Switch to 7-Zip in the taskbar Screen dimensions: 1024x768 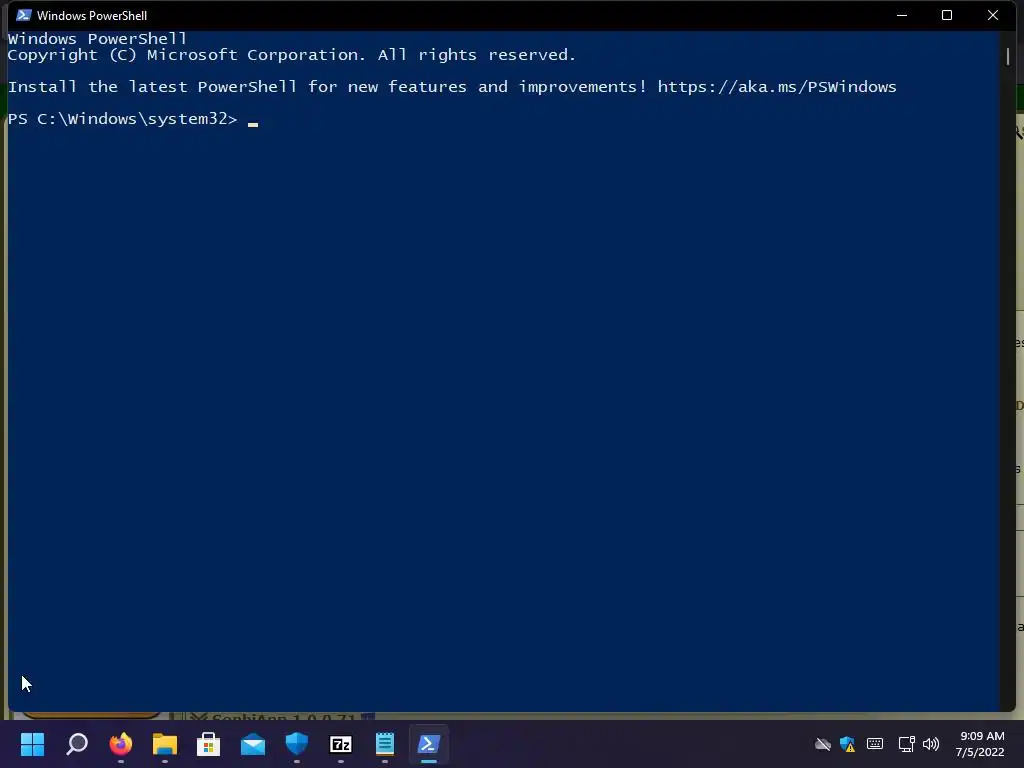[x=341, y=744]
